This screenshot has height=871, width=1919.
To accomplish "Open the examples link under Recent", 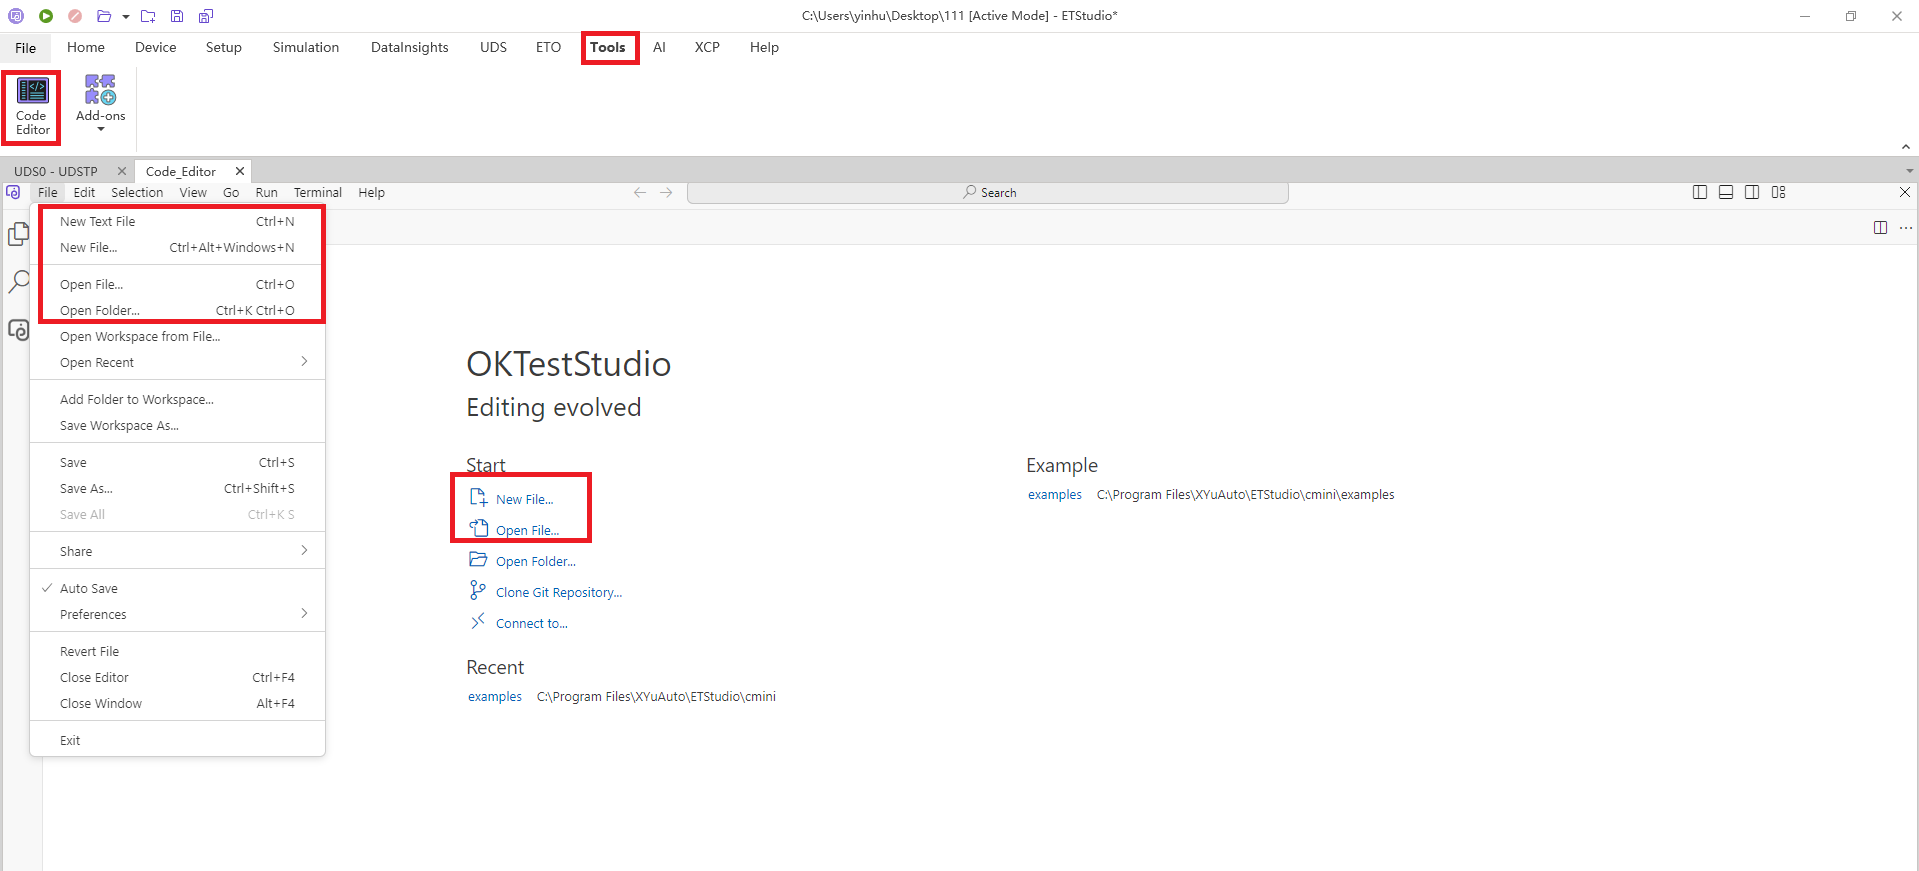I will pos(495,696).
